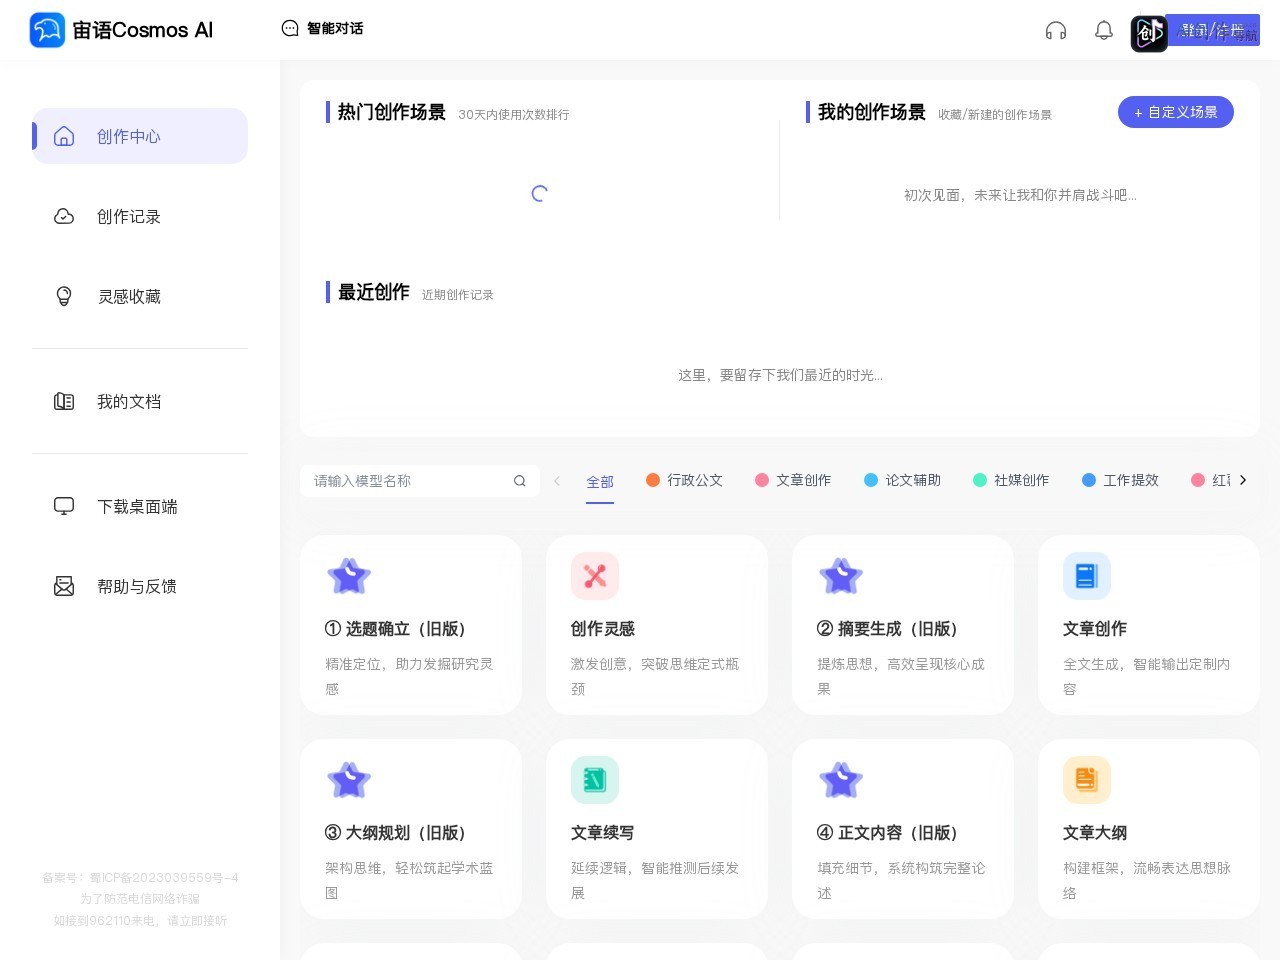
Task: Select the 论文辅助 category tab
Action: pyautogui.click(x=902, y=480)
